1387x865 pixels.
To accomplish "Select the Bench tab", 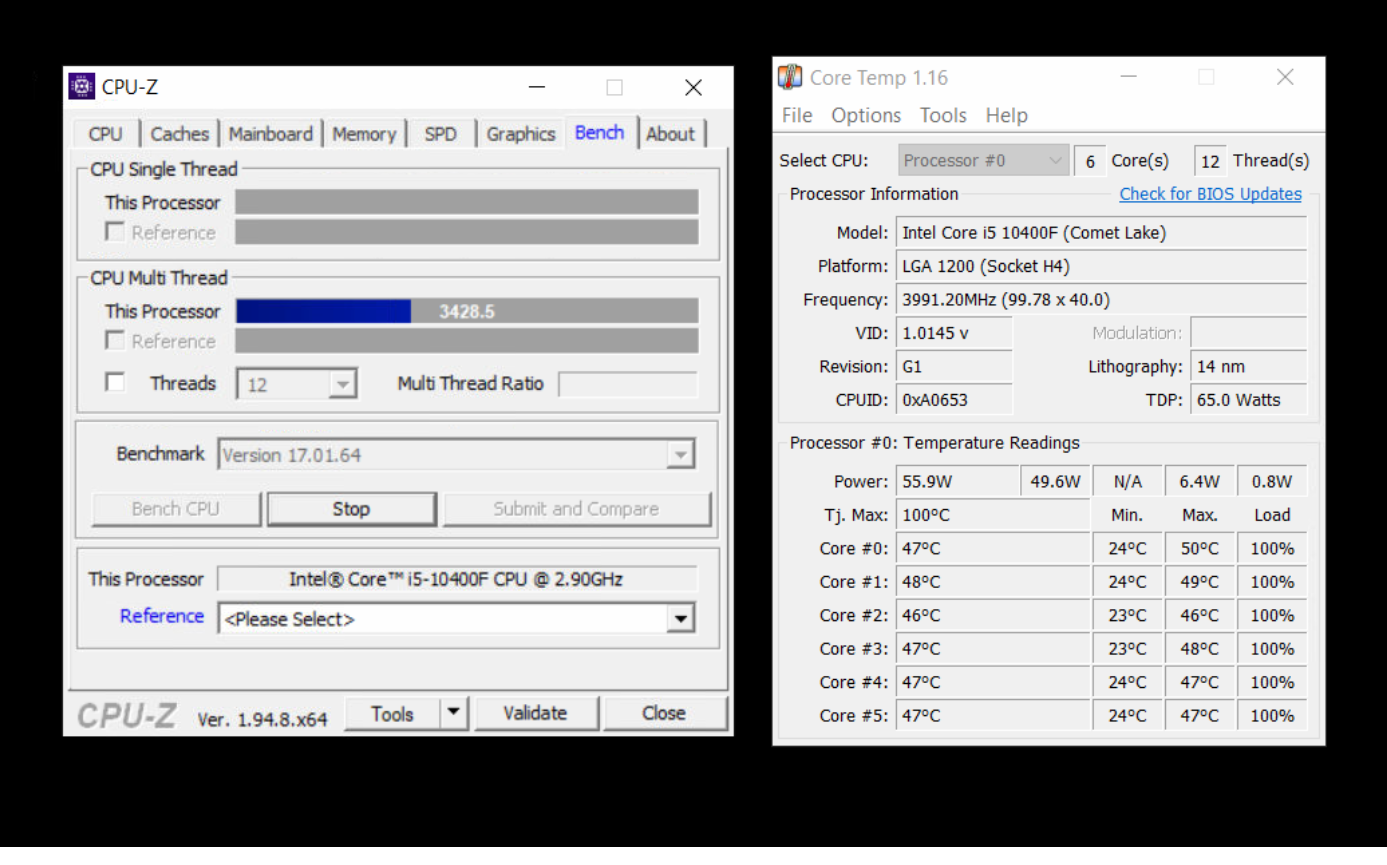I will pyautogui.click(x=600, y=132).
